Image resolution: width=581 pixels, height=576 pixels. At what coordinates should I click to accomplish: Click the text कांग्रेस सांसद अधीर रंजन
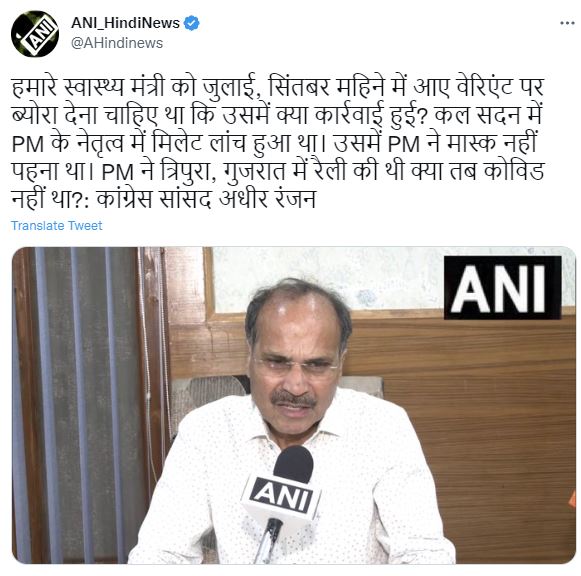click(x=206, y=199)
